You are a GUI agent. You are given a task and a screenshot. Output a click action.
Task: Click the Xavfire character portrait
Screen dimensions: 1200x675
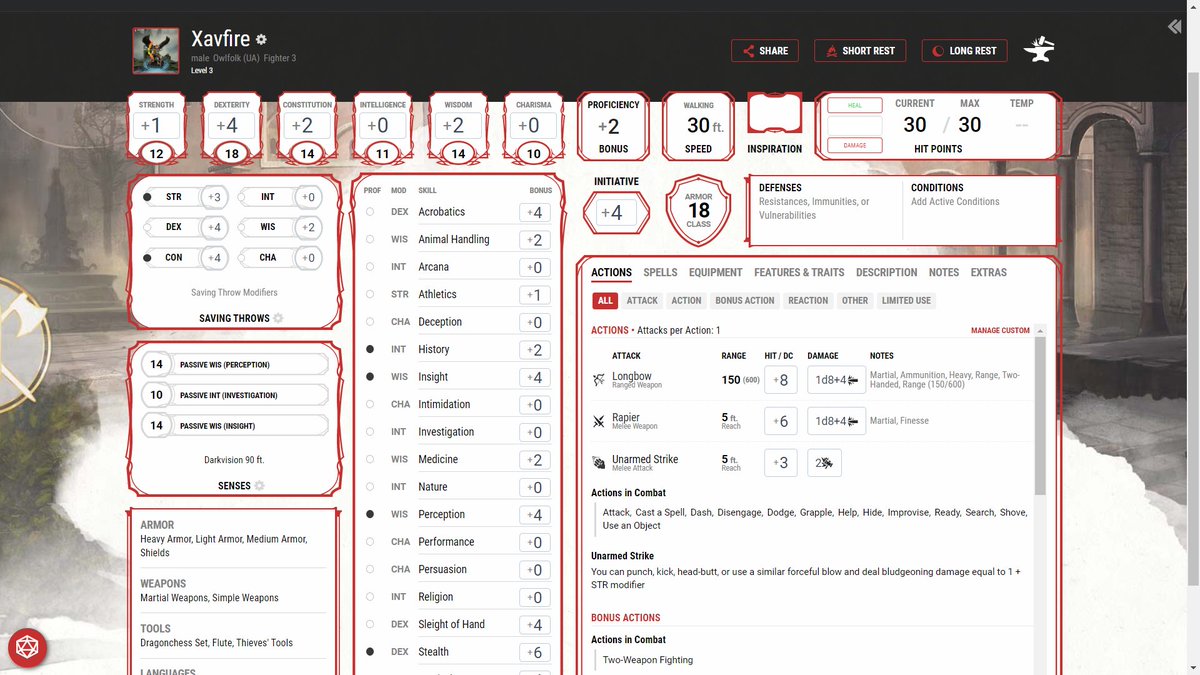(x=156, y=51)
